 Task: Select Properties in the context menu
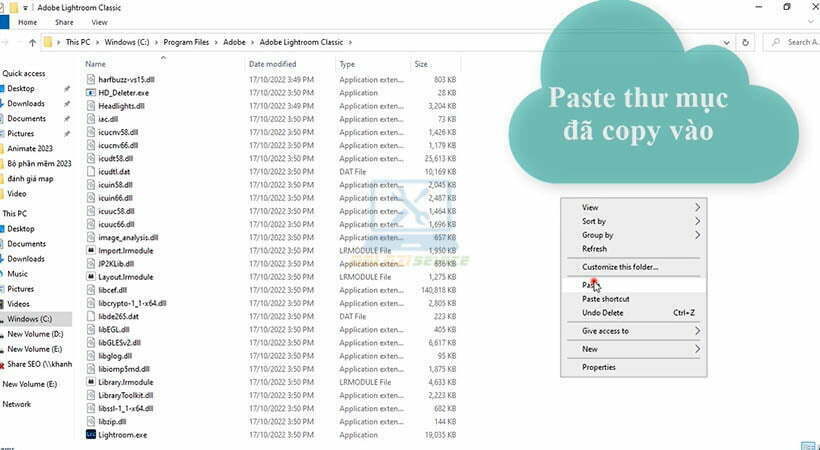click(x=599, y=367)
